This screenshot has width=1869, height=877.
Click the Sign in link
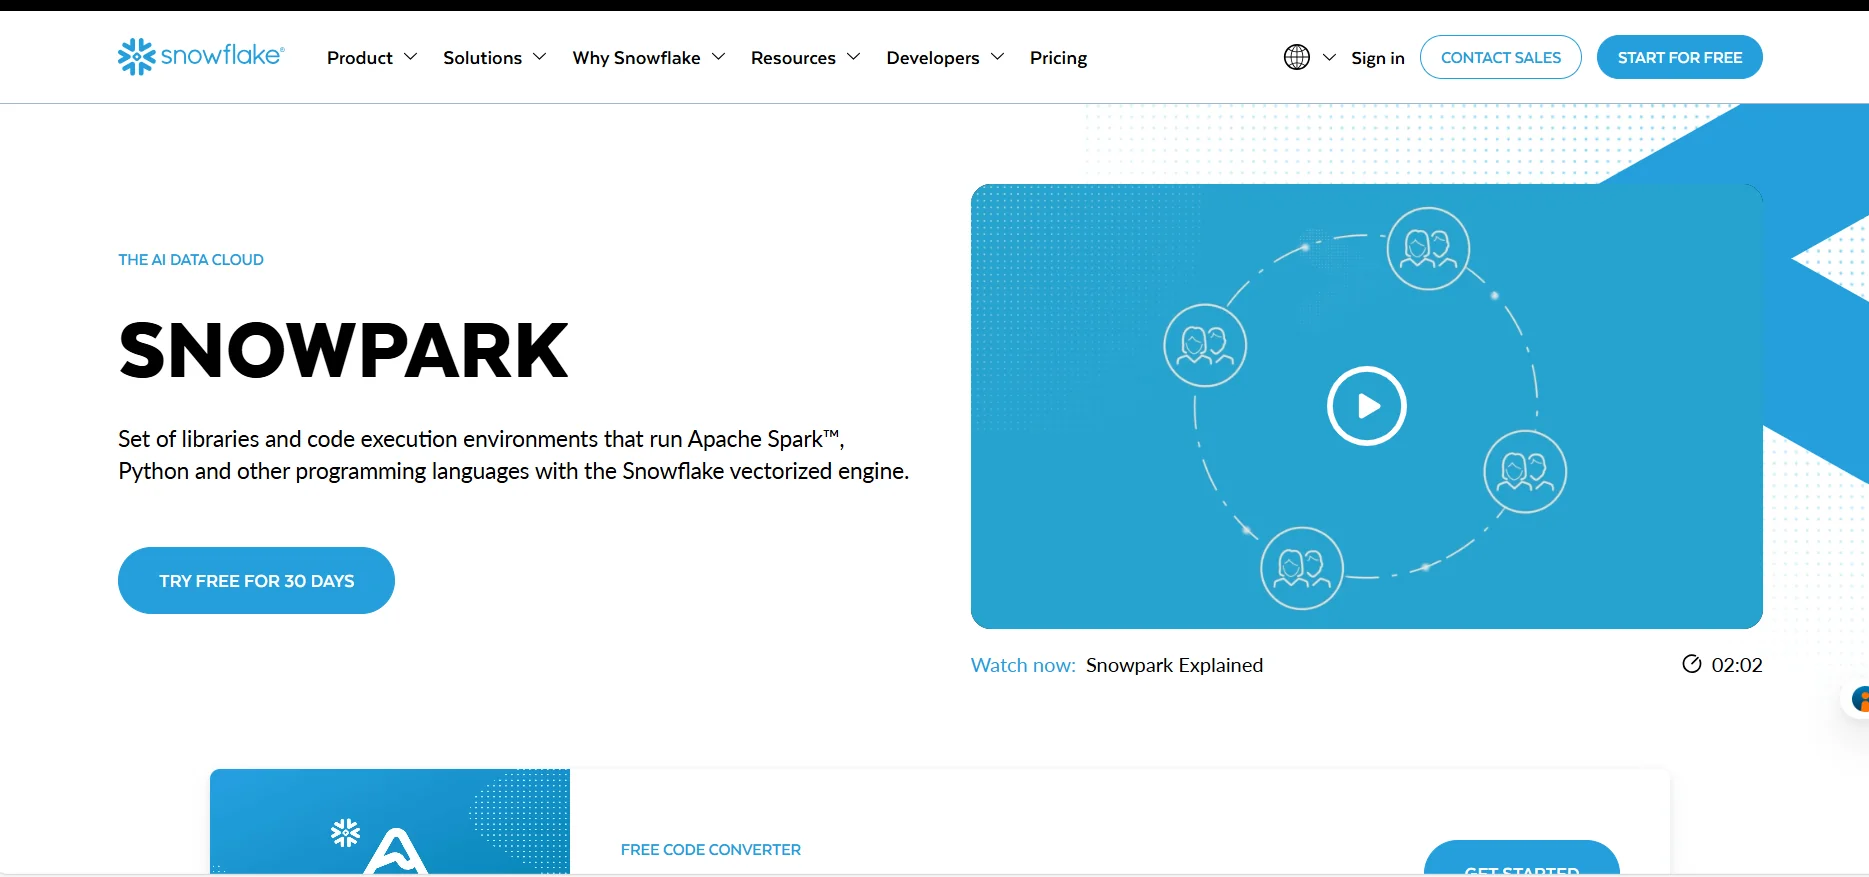(x=1377, y=58)
